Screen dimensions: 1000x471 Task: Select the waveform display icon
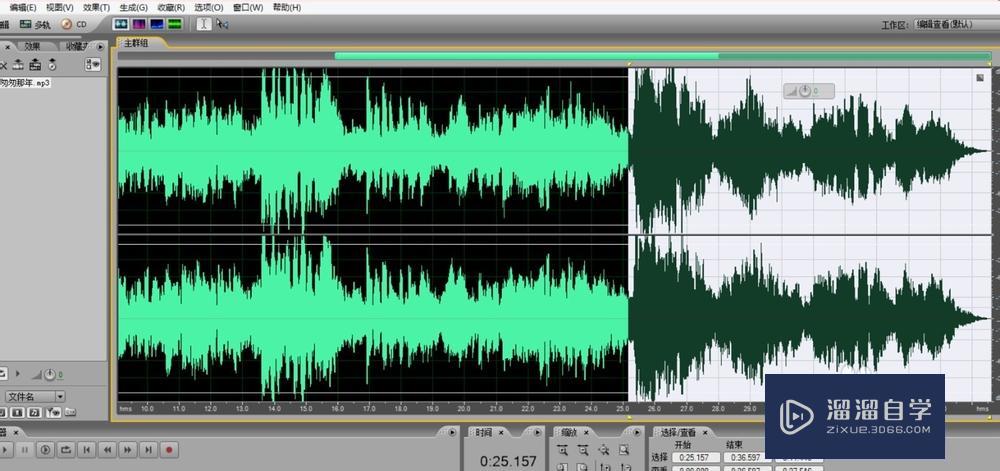121,24
